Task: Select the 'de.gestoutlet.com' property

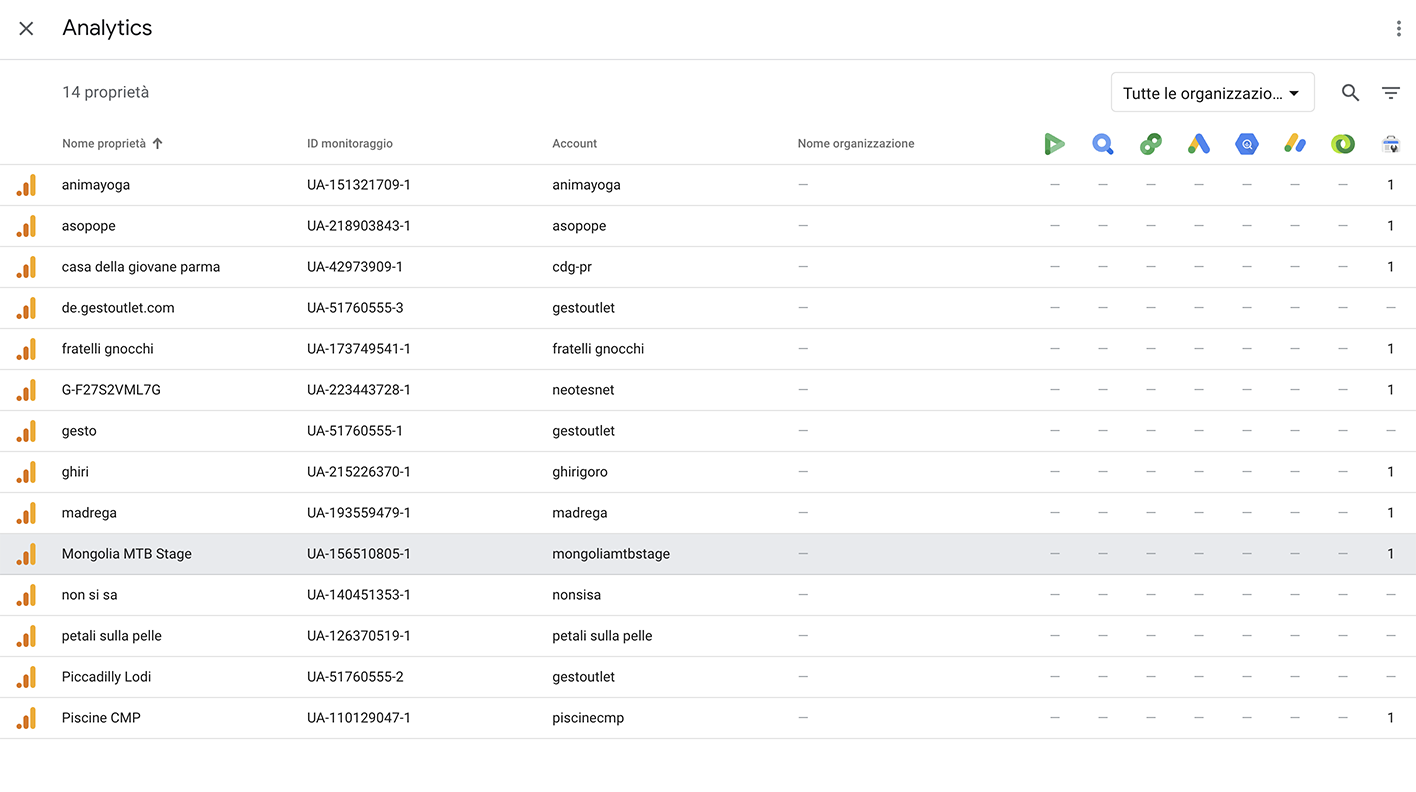Action: point(118,308)
